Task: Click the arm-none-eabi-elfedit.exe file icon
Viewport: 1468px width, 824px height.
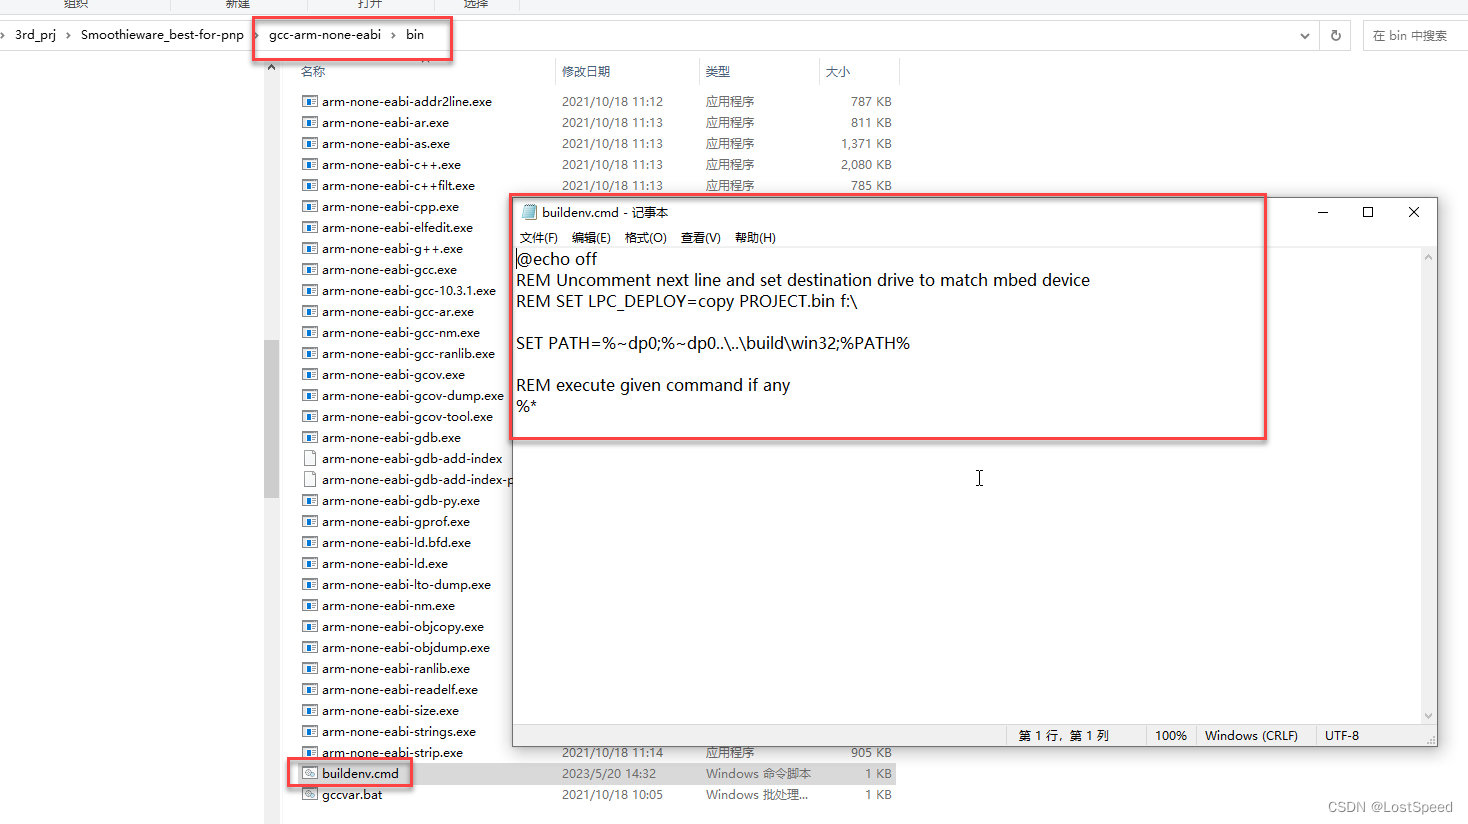Action: coord(310,227)
